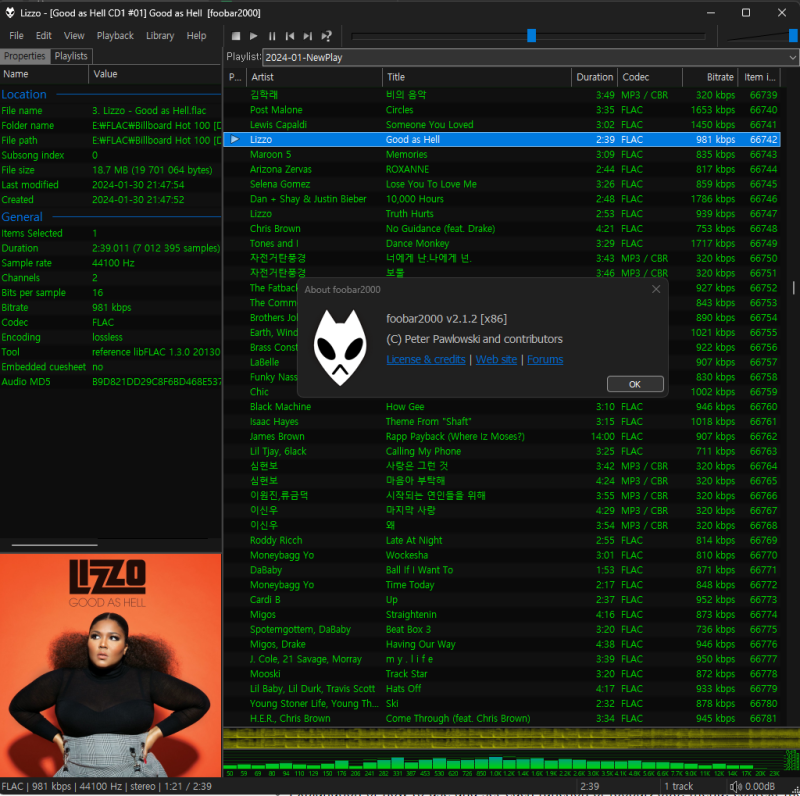Select the Next track icon
This screenshot has height=796, width=800.
(x=307, y=36)
